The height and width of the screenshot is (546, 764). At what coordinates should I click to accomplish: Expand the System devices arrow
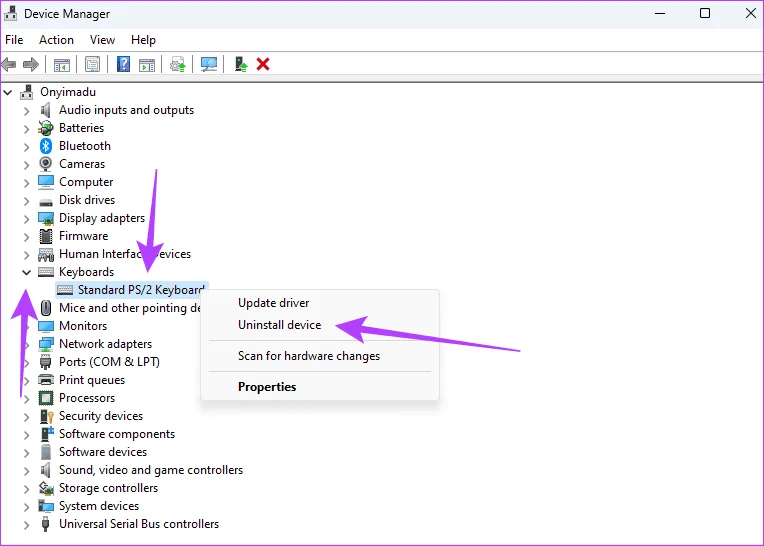coord(26,507)
